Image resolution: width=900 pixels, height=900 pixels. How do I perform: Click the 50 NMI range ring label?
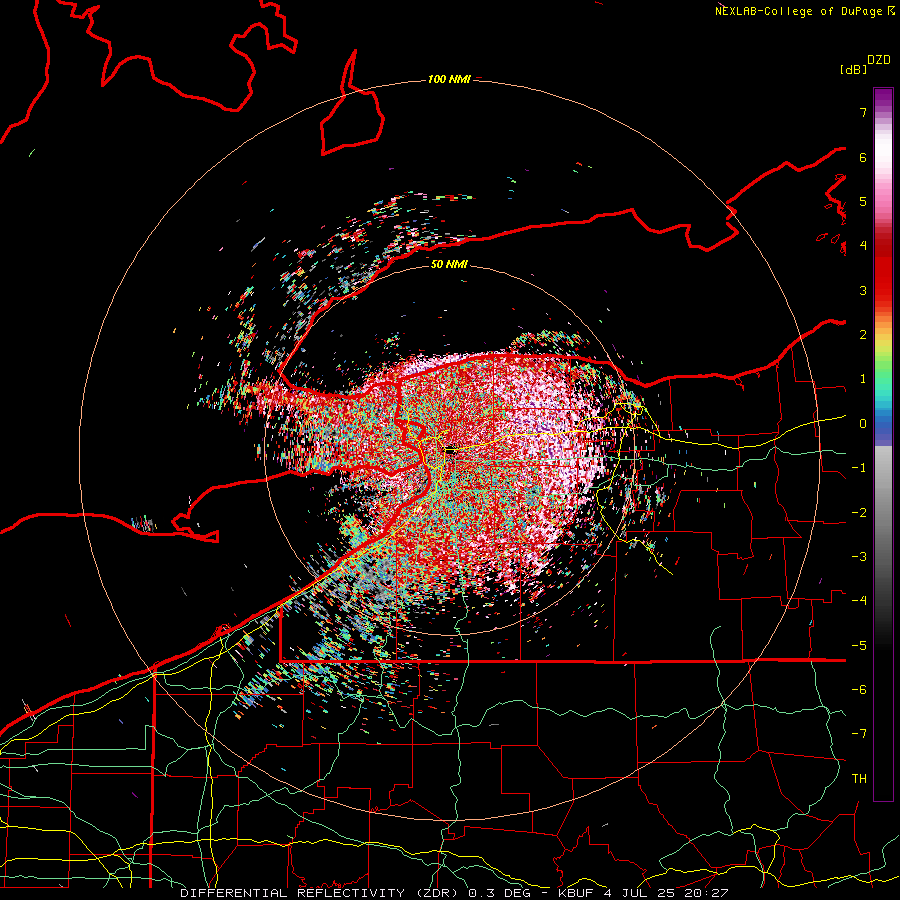[x=449, y=264]
